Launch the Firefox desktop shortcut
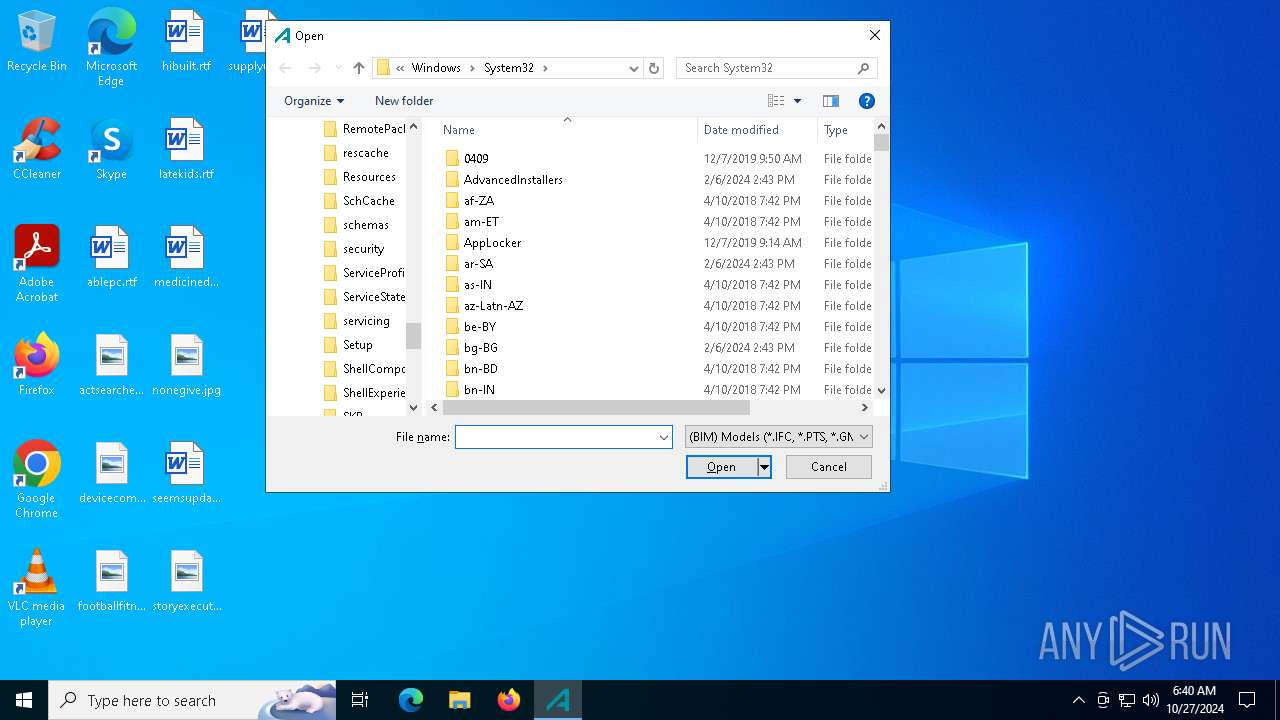The image size is (1280, 720). point(37,366)
